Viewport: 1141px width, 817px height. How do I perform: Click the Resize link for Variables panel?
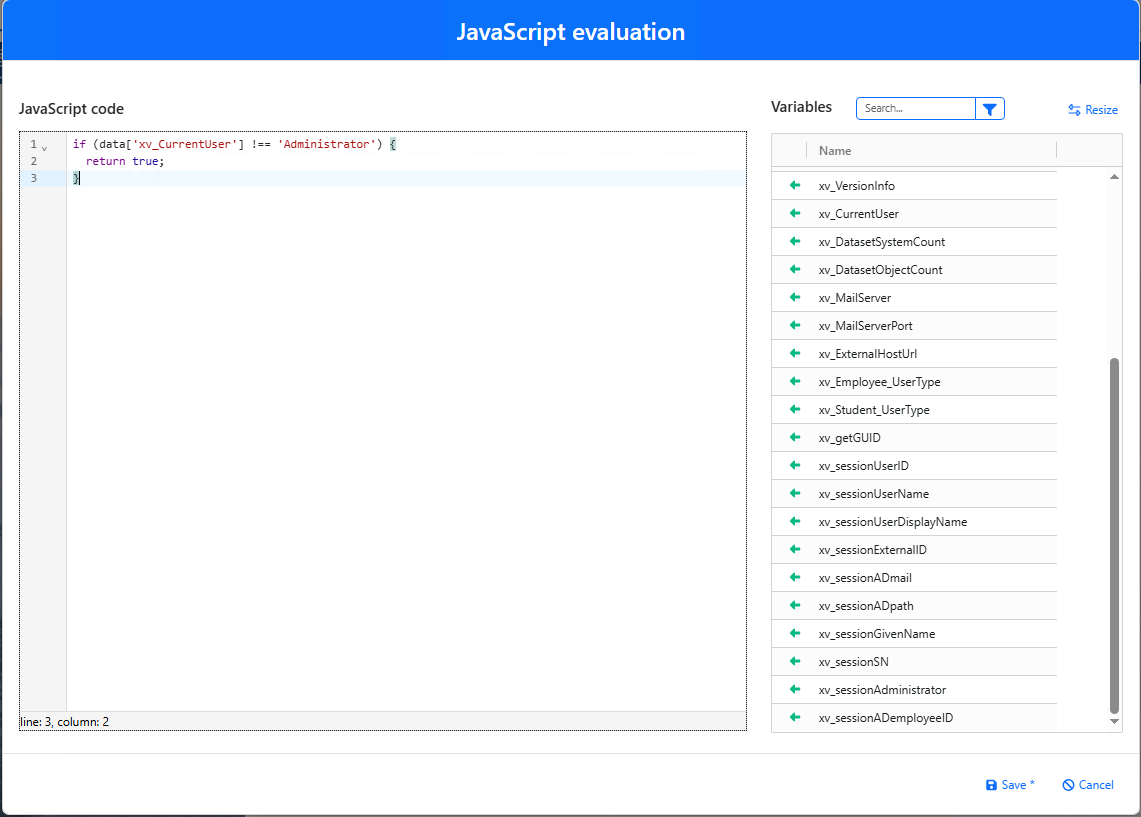pyautogui.click(x=1093, y=110)
